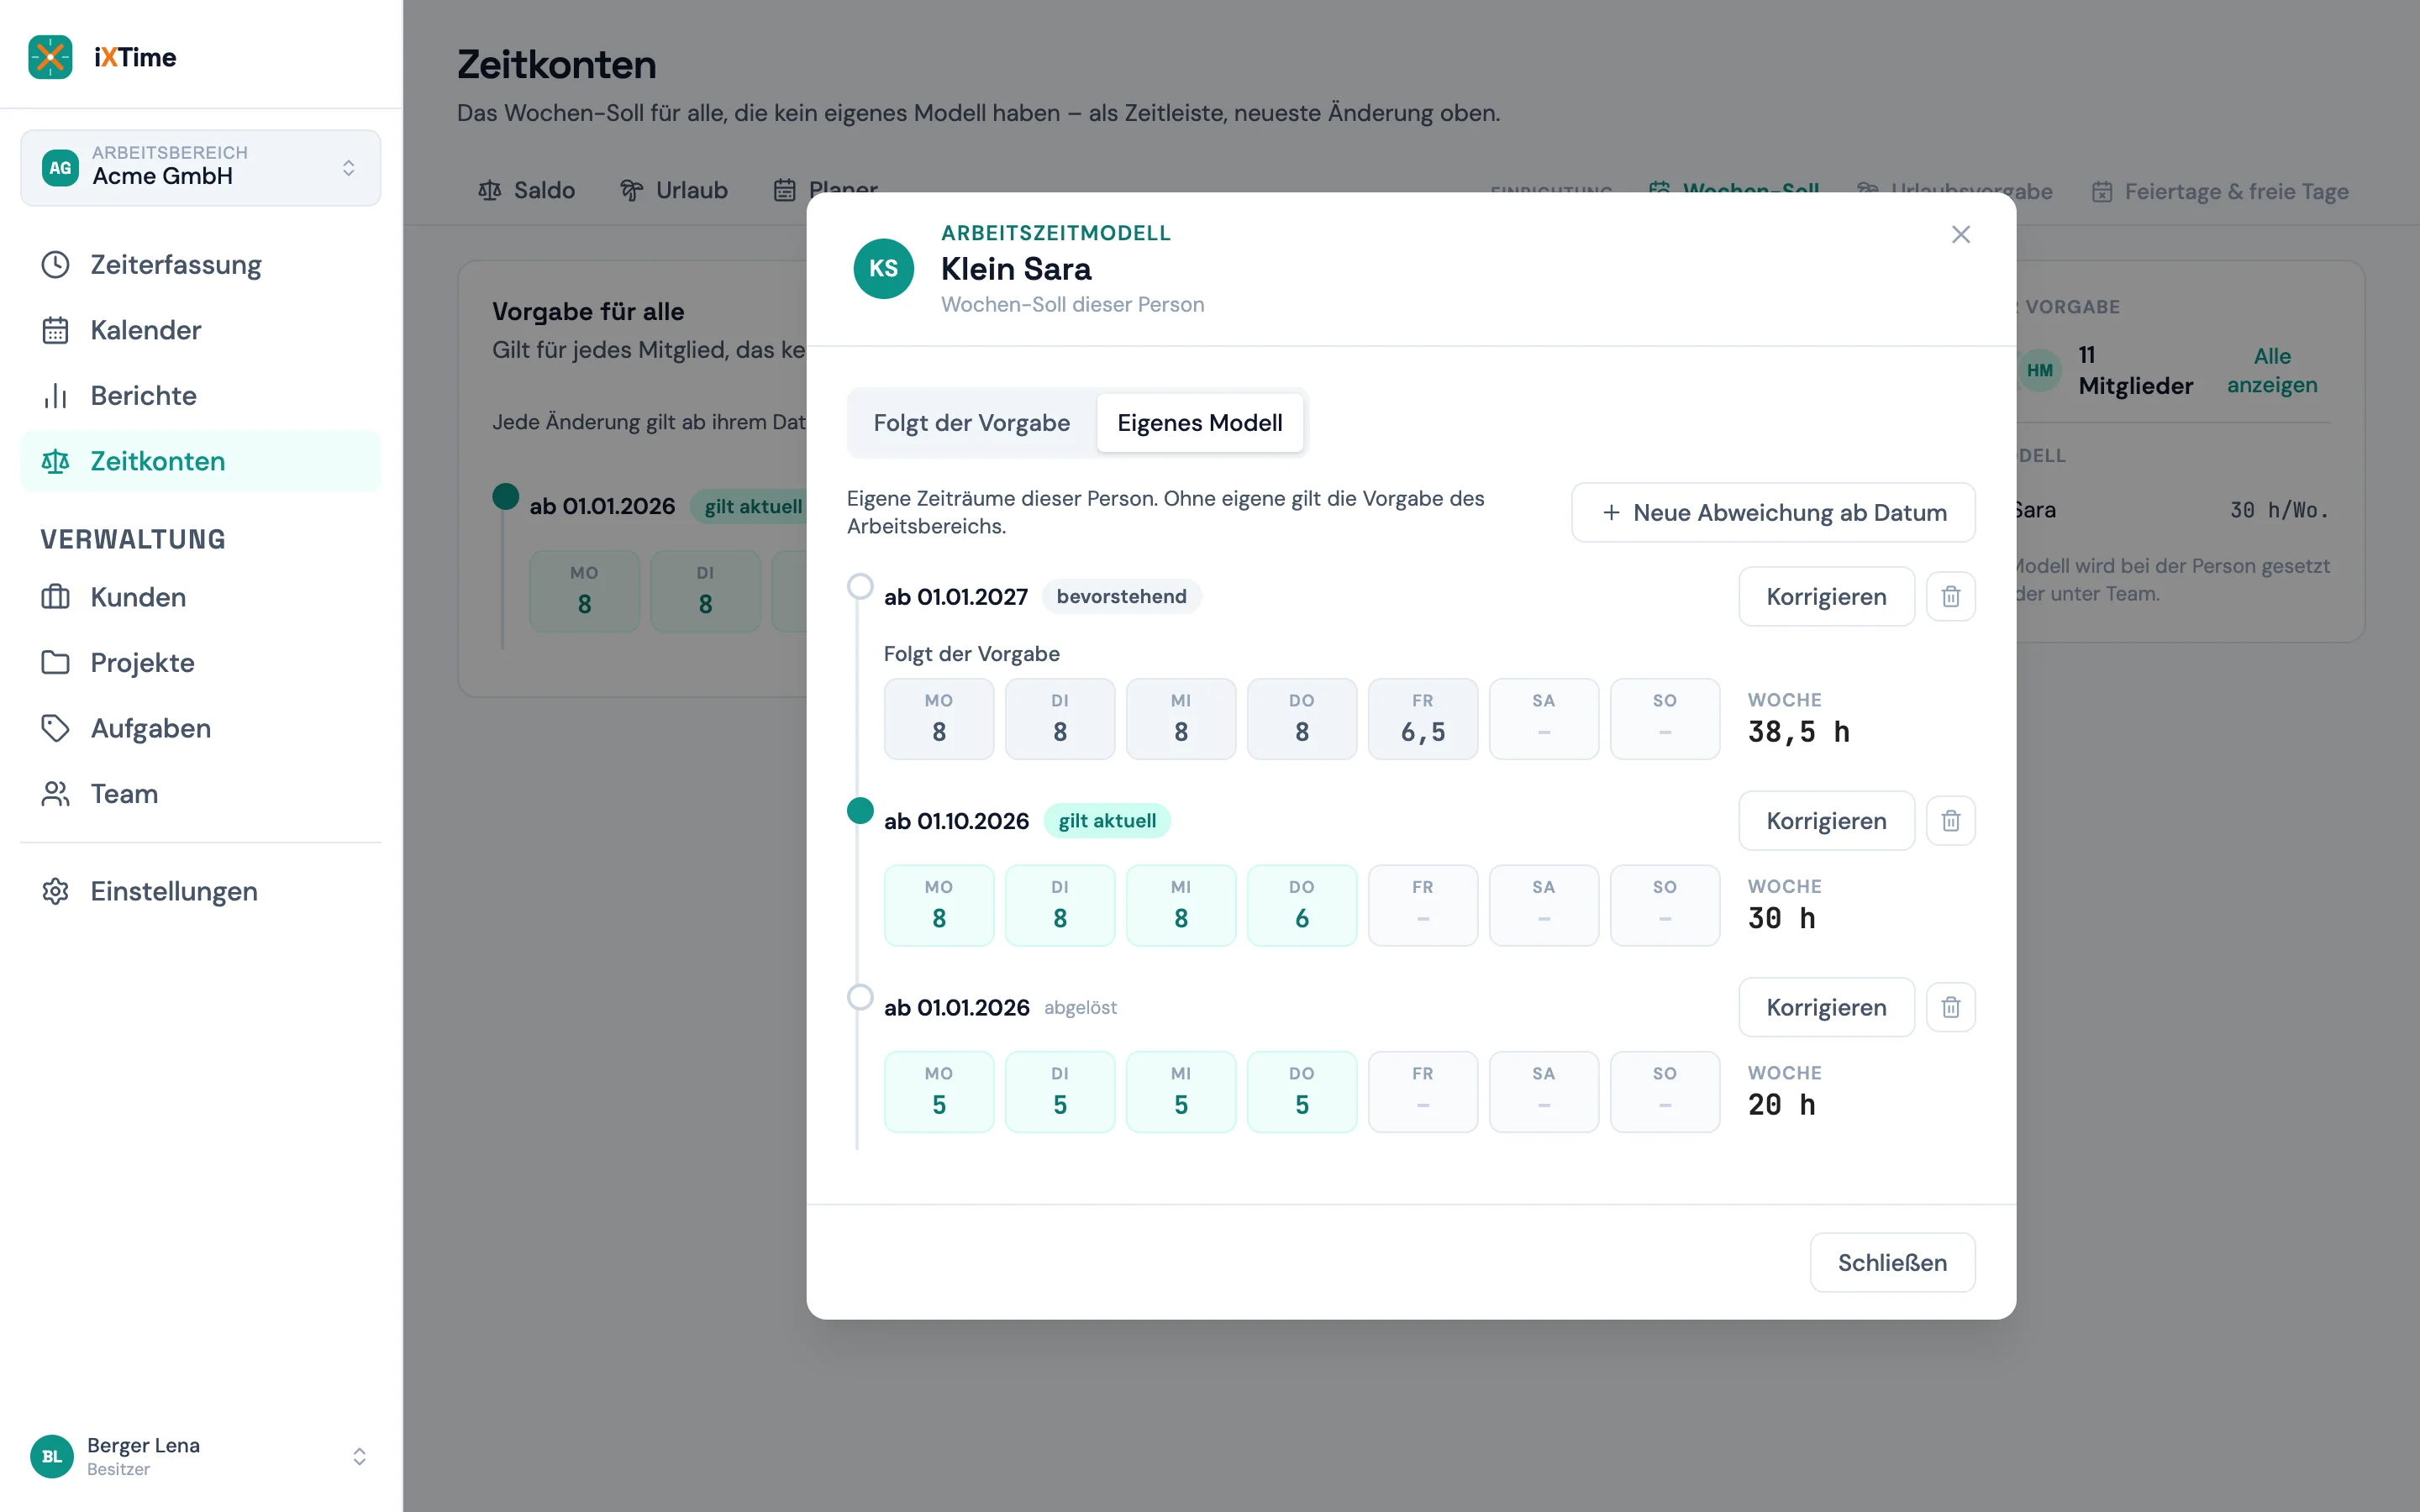Click Korrigieren for ab 01.01.2027

click(x=1826, y=597)
